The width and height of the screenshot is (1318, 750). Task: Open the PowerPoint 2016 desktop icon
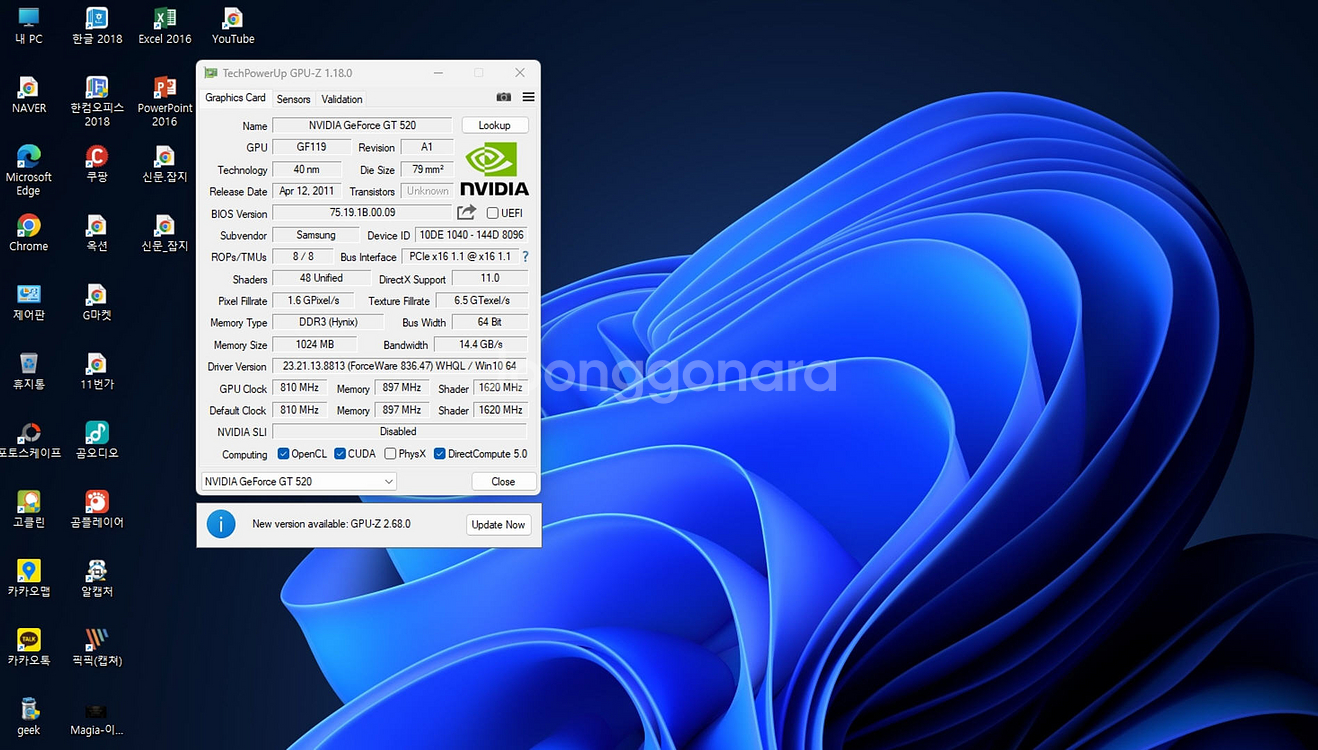pyautogui.click(x=165, y=100)
